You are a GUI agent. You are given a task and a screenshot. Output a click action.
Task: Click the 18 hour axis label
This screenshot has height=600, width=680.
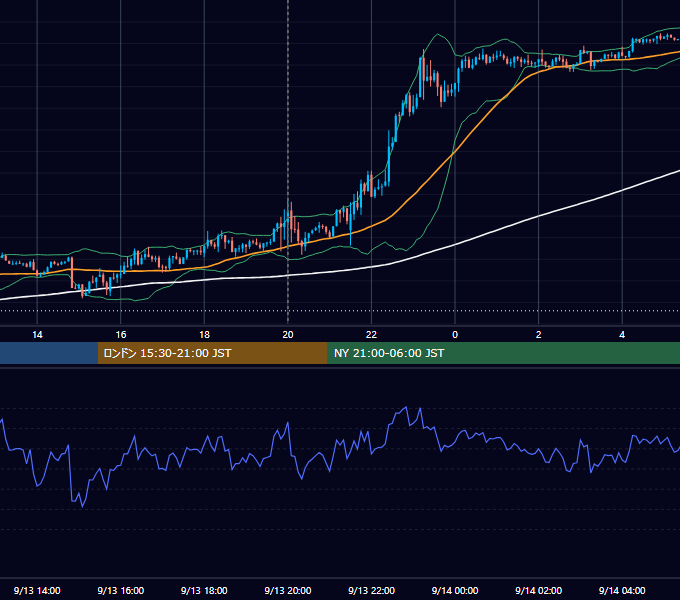click(204, 335)
